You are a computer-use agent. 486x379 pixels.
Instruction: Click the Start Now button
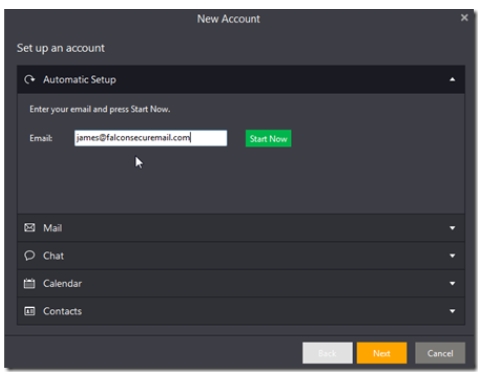tap(268, 138)
